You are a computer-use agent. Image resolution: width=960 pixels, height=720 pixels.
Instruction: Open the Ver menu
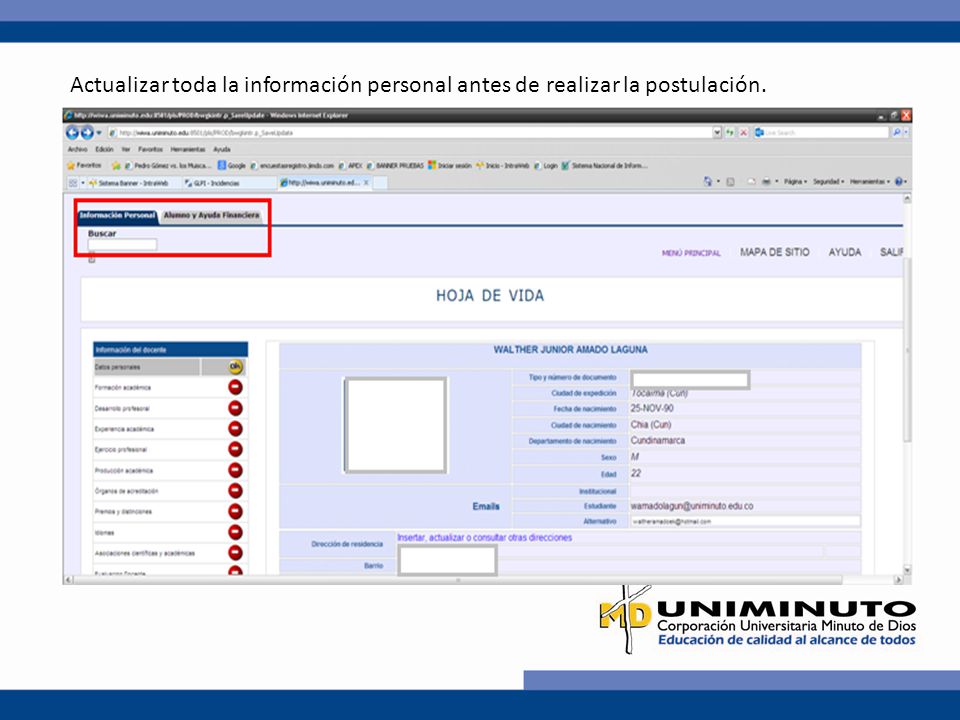pos(126,149)
